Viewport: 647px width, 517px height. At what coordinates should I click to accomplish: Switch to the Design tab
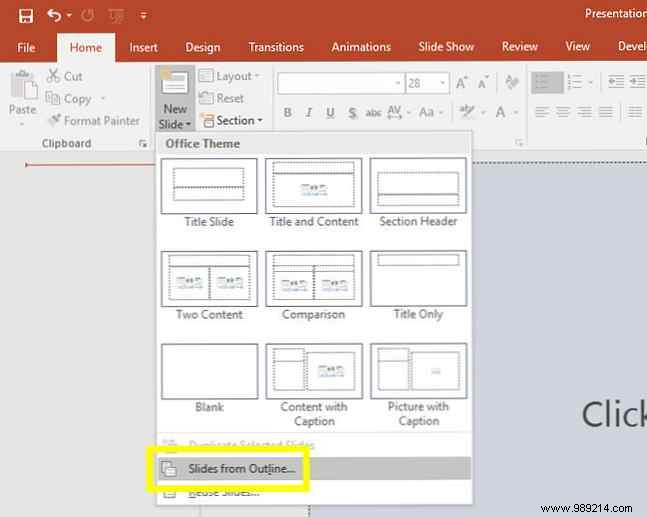coord(202,48)
